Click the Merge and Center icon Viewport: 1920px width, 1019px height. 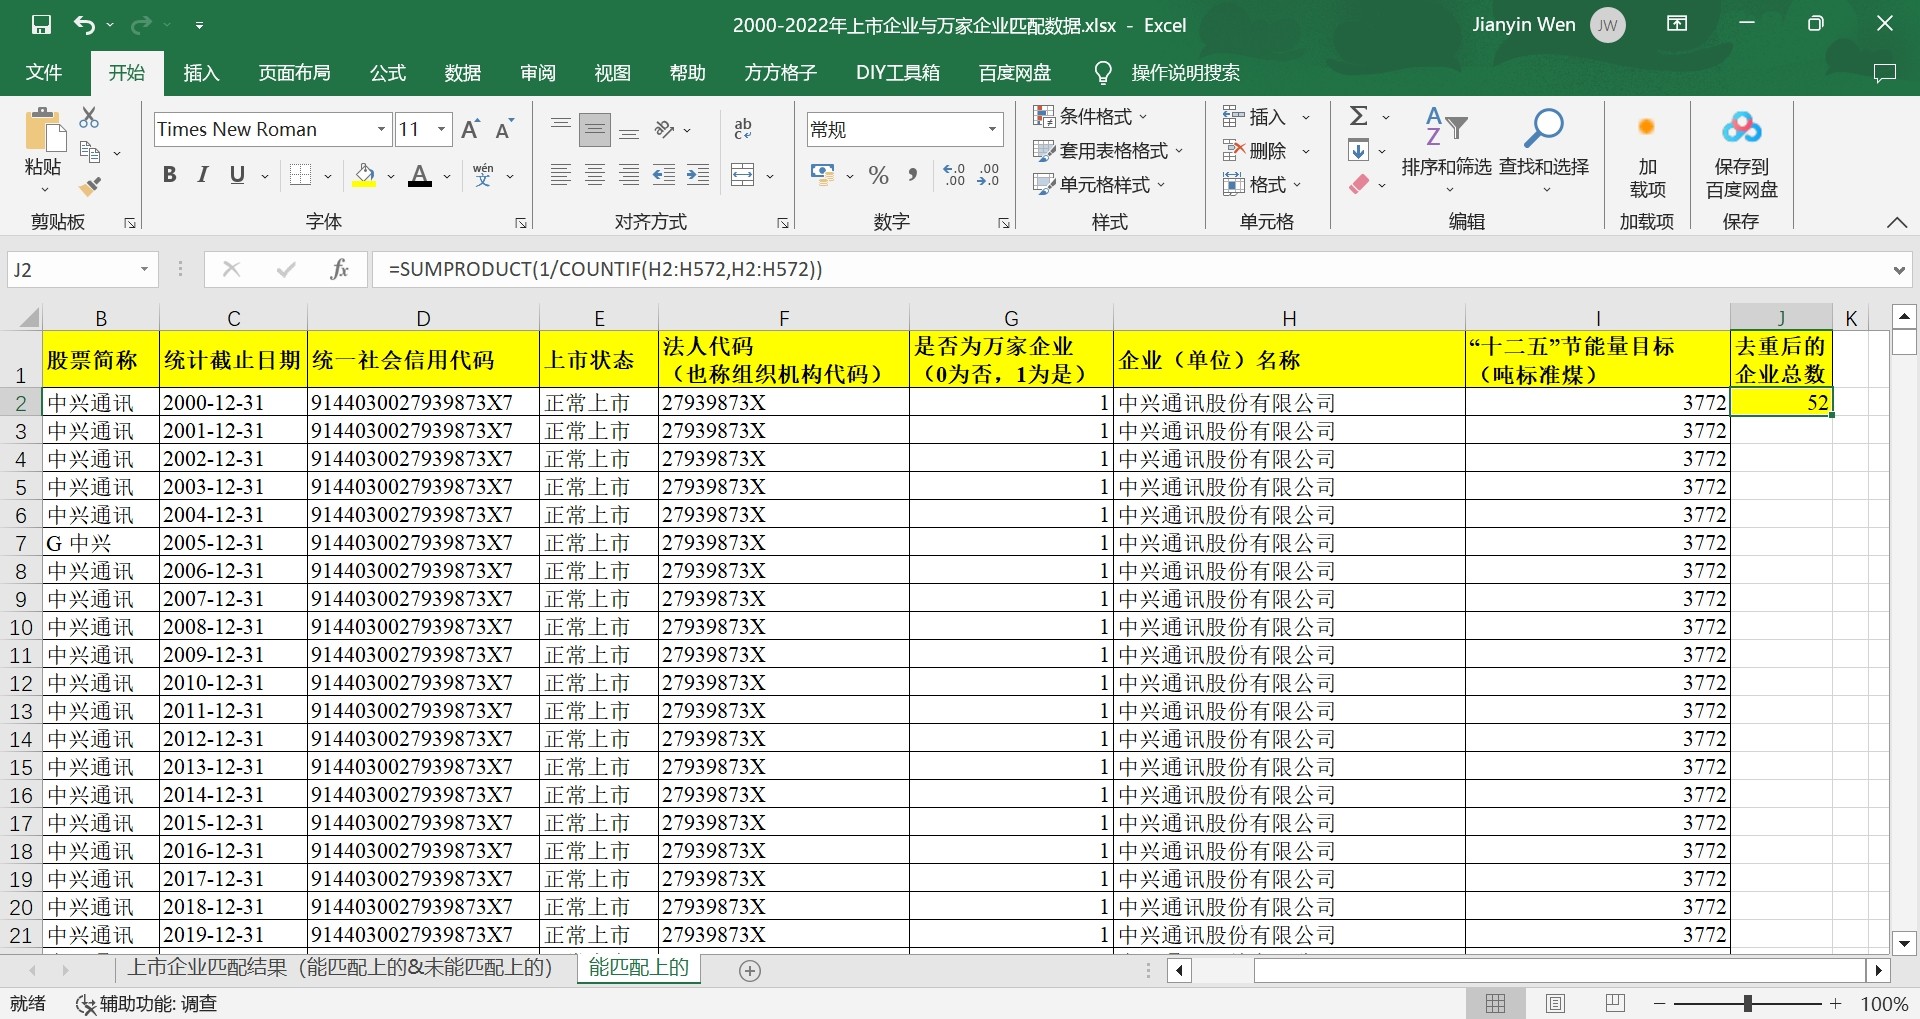[x=743, y=176]
